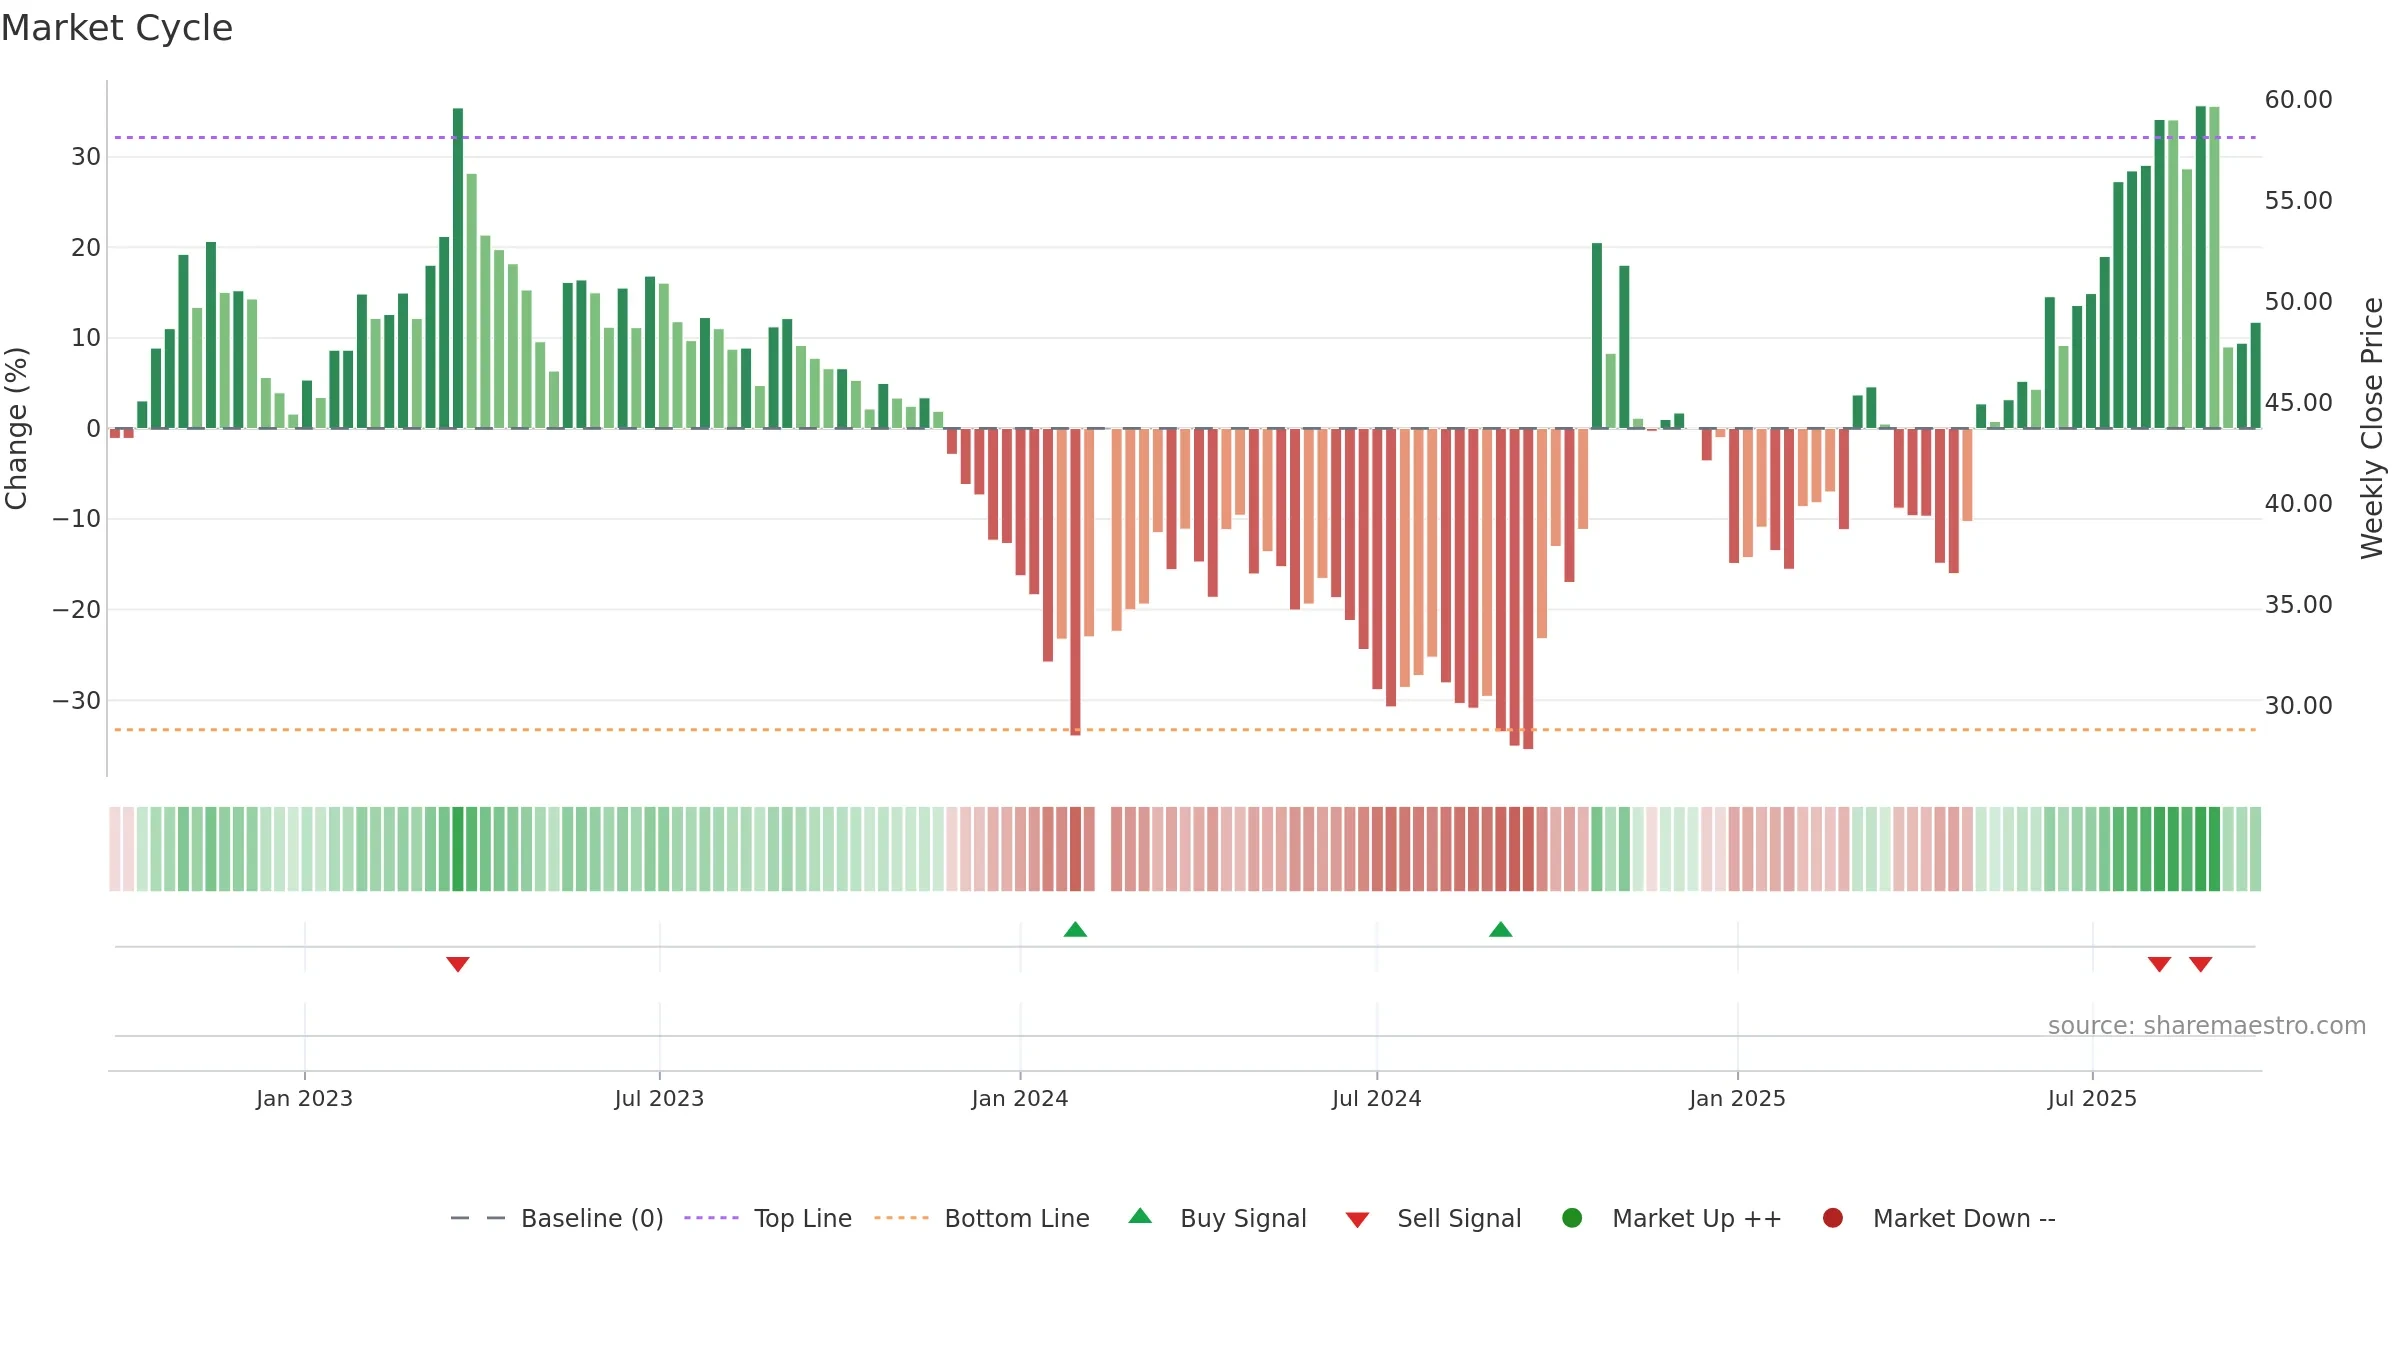Toggle the Bottom Line legend label
The image size is (2400, 1350).
click(x=1017, y=1219)
